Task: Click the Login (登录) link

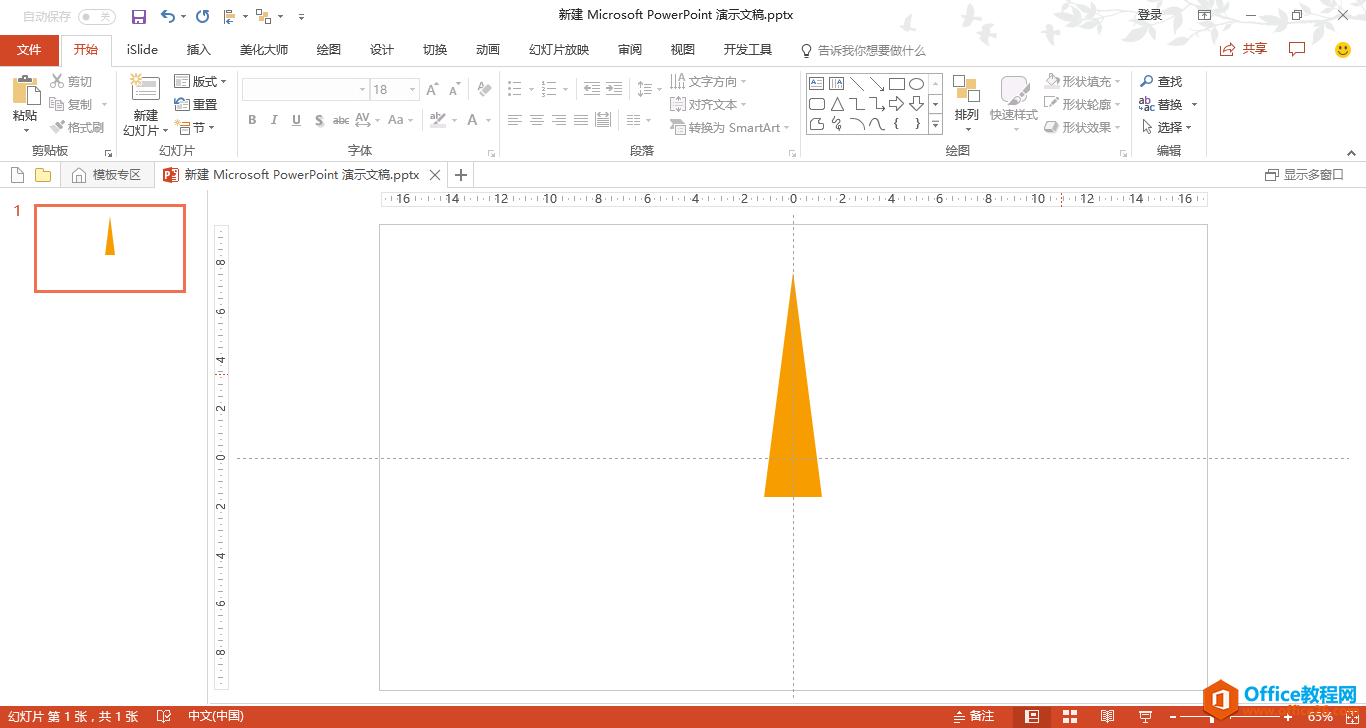Action: (1150, 15)
